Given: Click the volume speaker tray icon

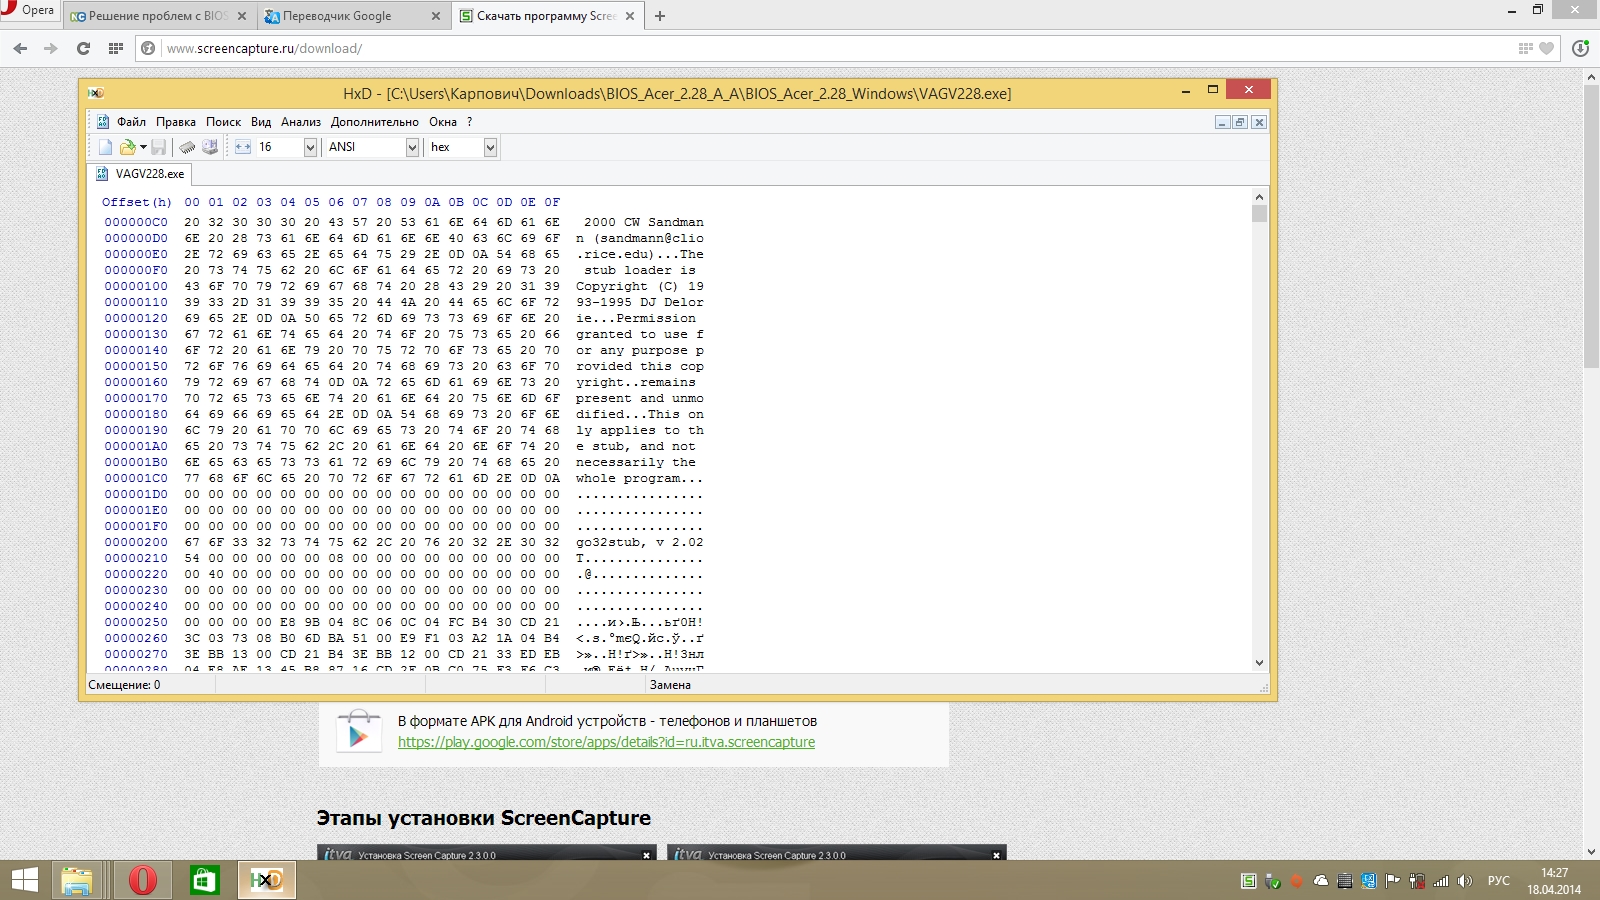Looking at the screenshot, I should point(1465,881).
